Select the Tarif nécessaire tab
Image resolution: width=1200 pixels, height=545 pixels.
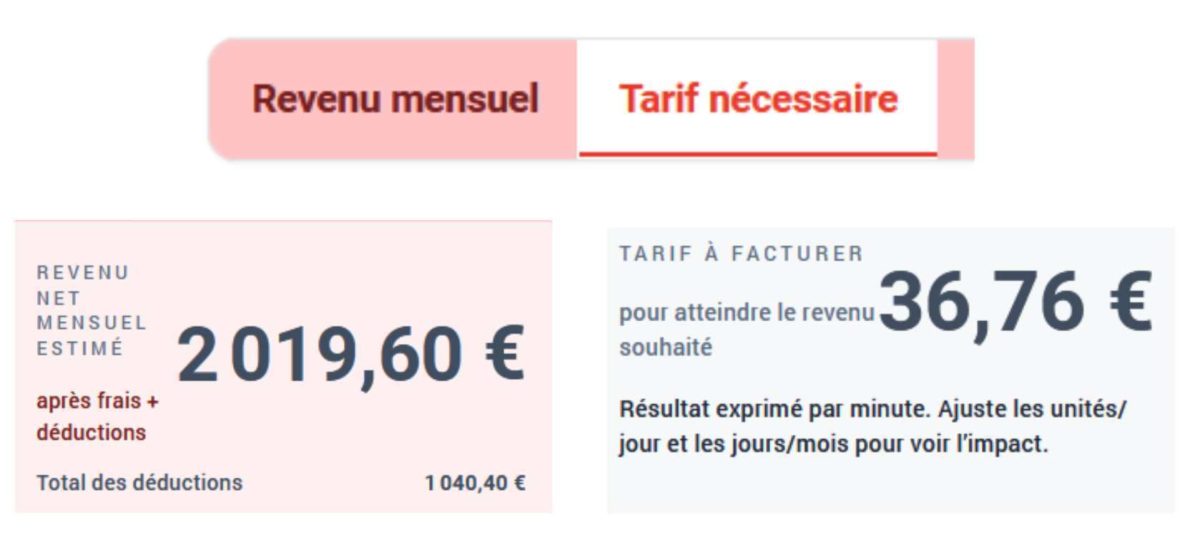click(757, 99)
